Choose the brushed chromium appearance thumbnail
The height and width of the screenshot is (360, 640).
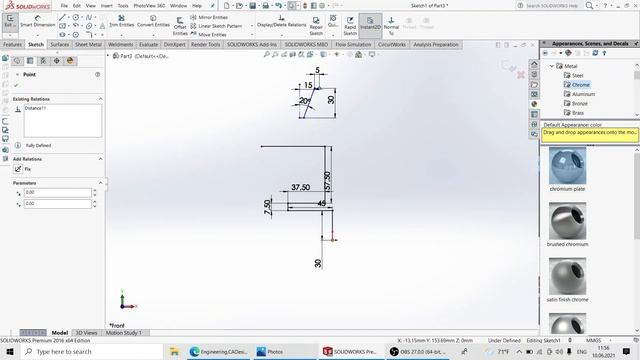point(567,221)
